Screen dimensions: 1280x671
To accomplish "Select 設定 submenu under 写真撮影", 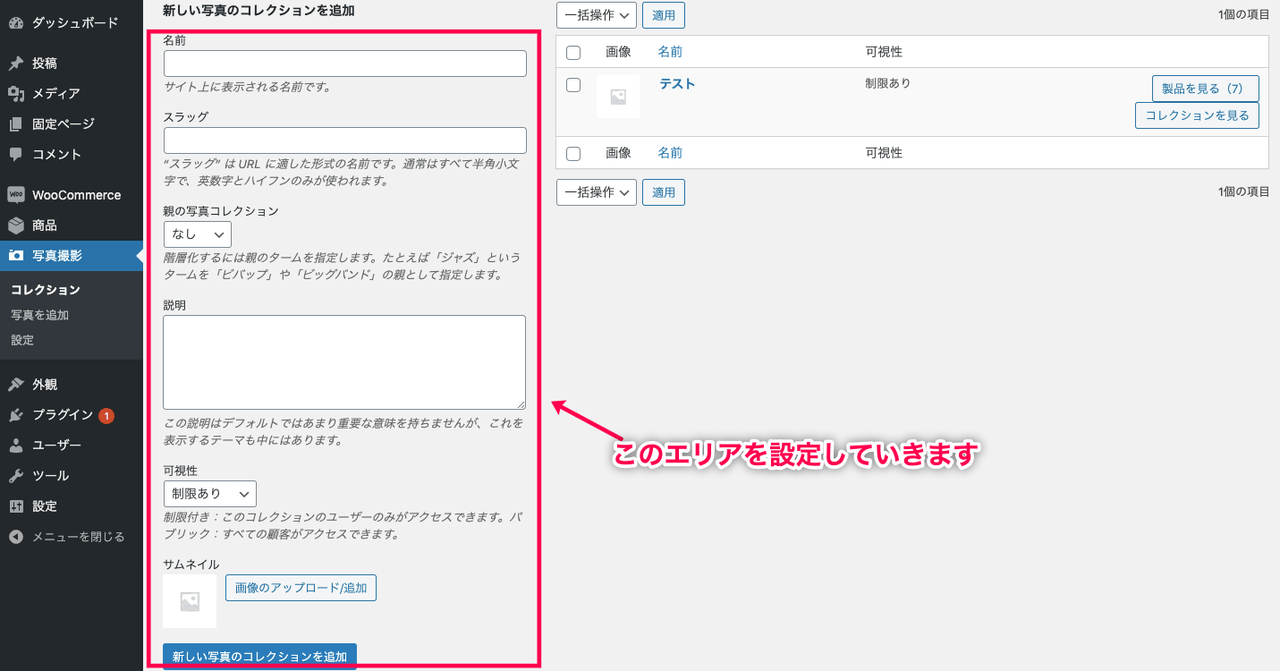I will pos(22,340).
